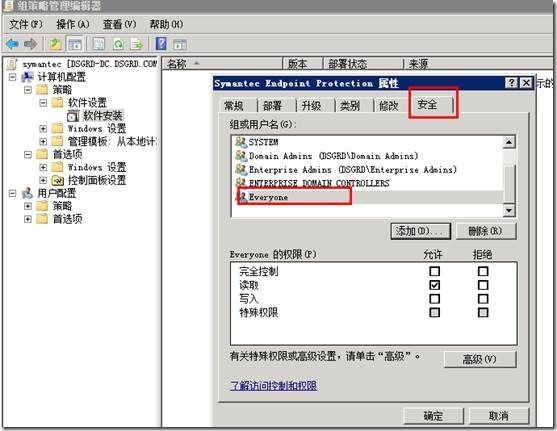Expand 策略 under 用户配置
The height and width of the screenshot is (431, 557).
tap(28, 206)
